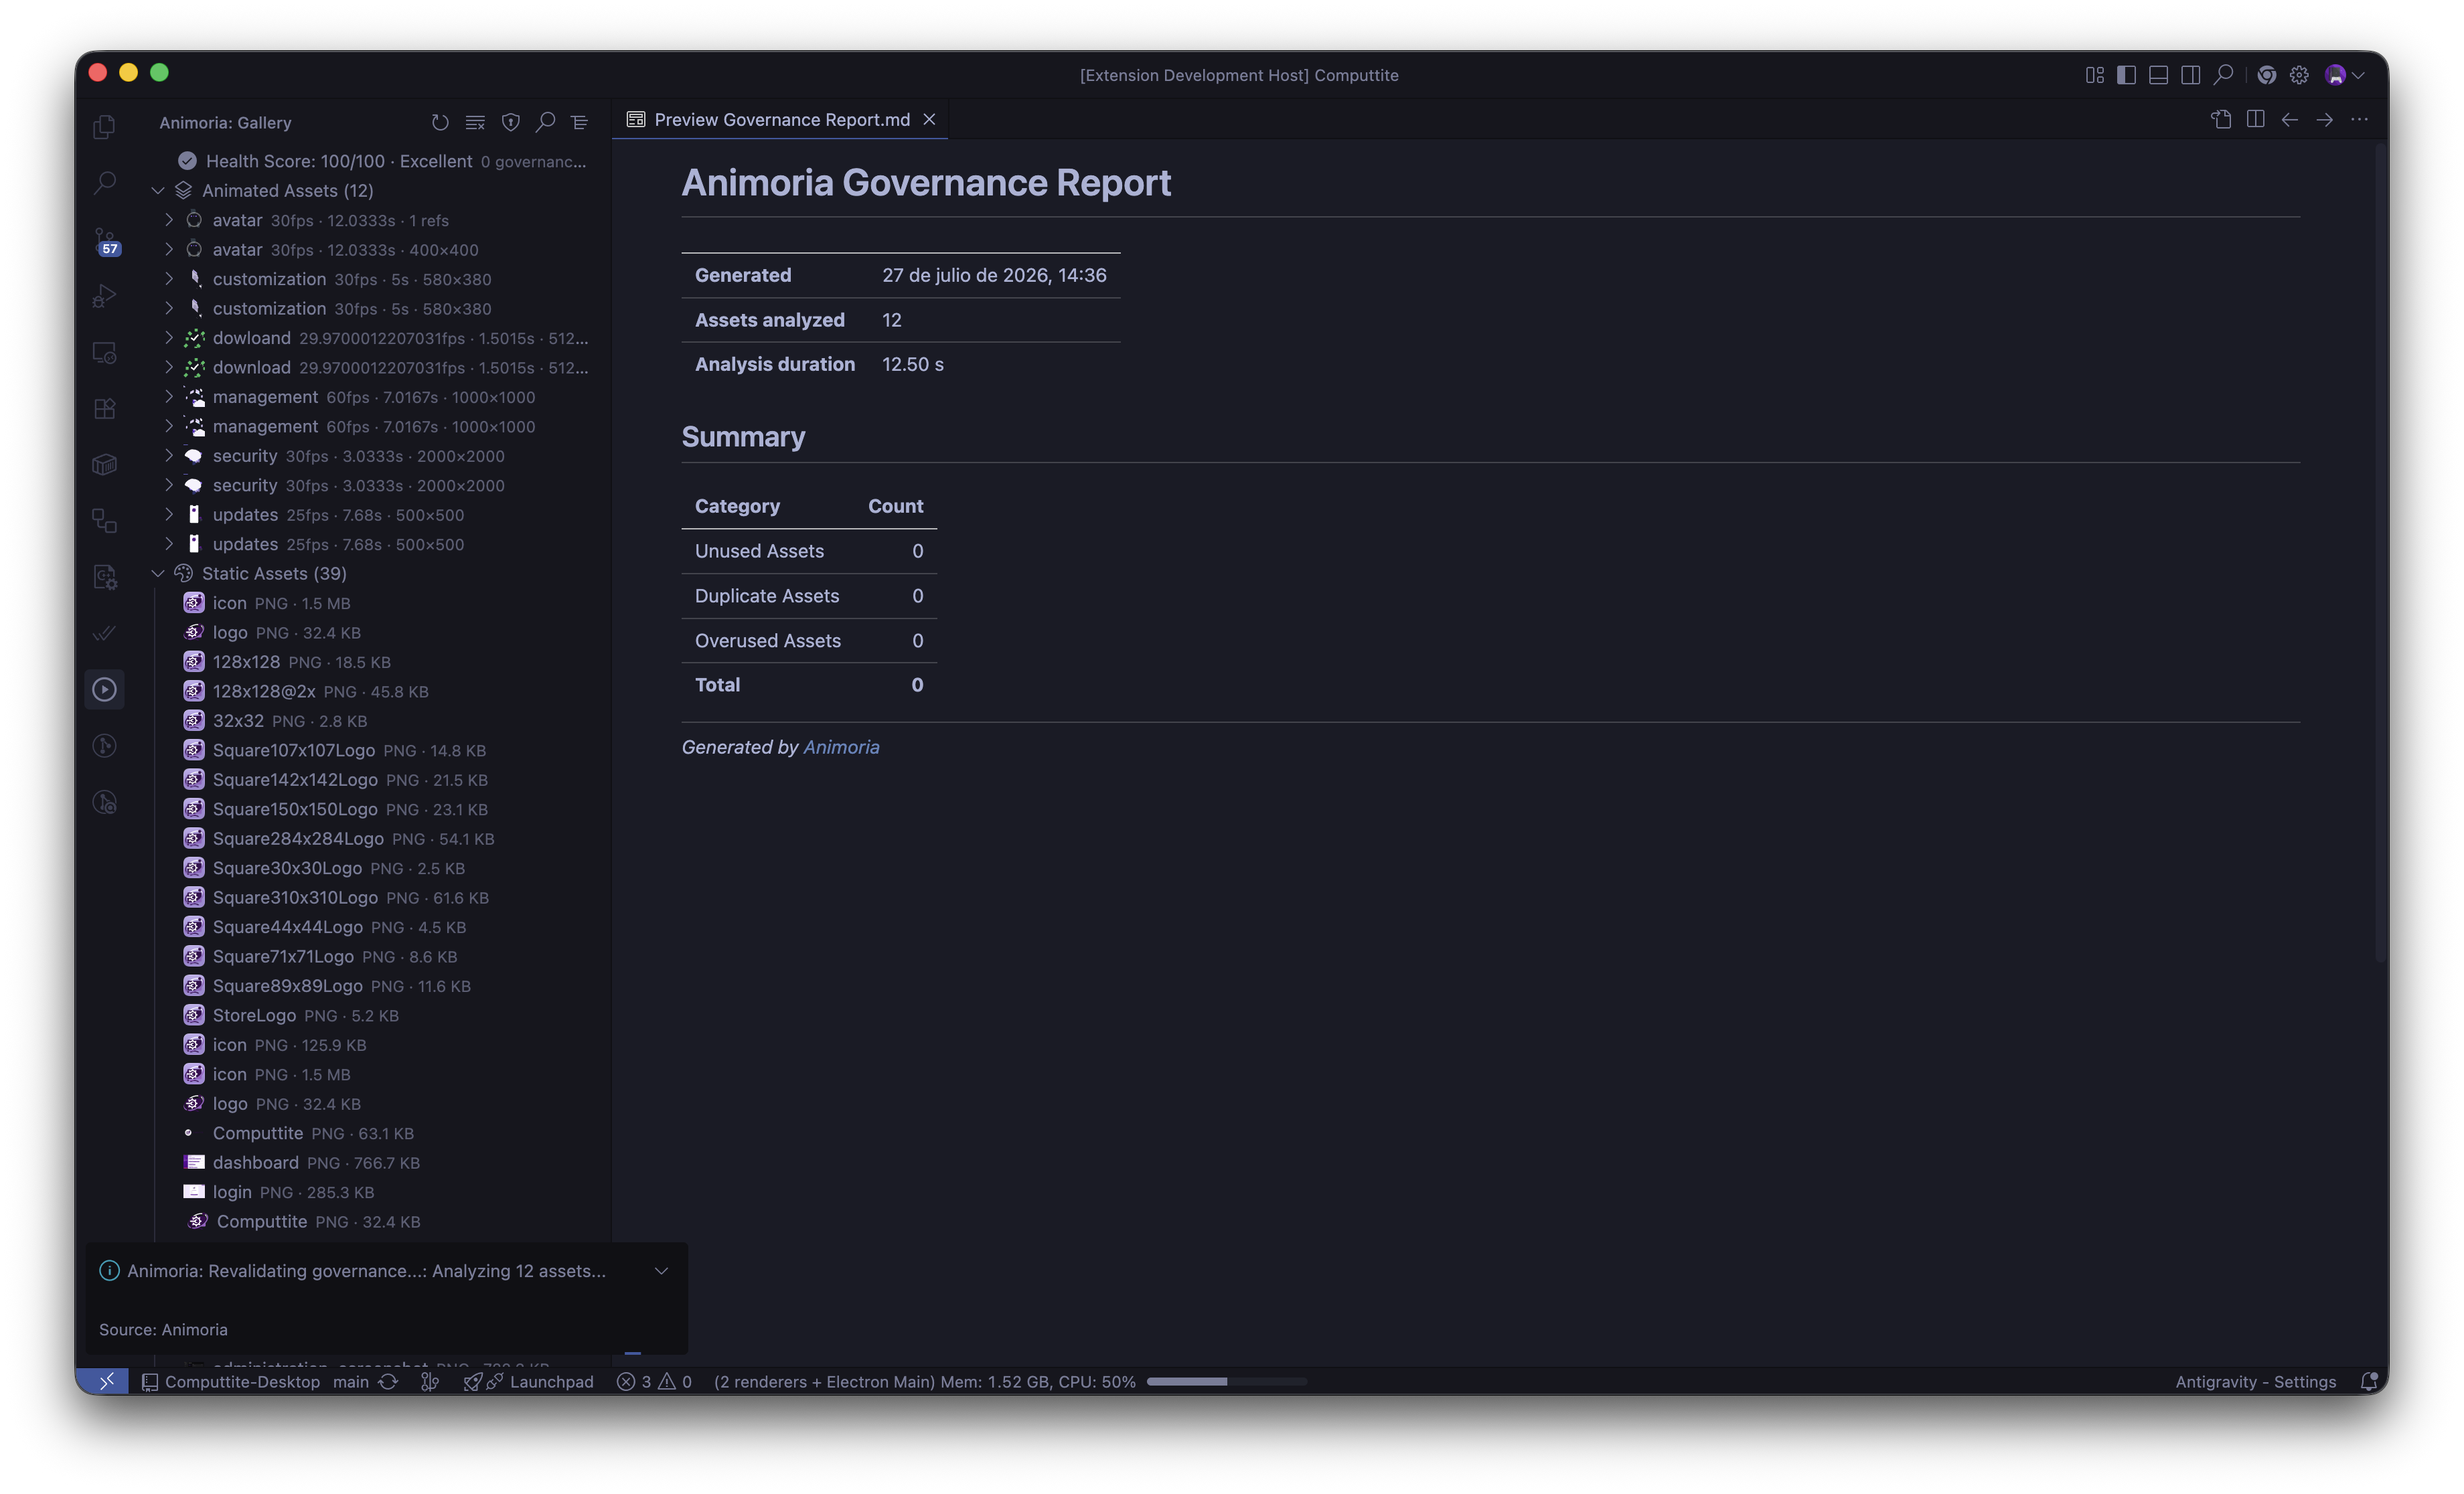
Task: Expand the first security 30fps row
Action: click(x=169, y=455)
